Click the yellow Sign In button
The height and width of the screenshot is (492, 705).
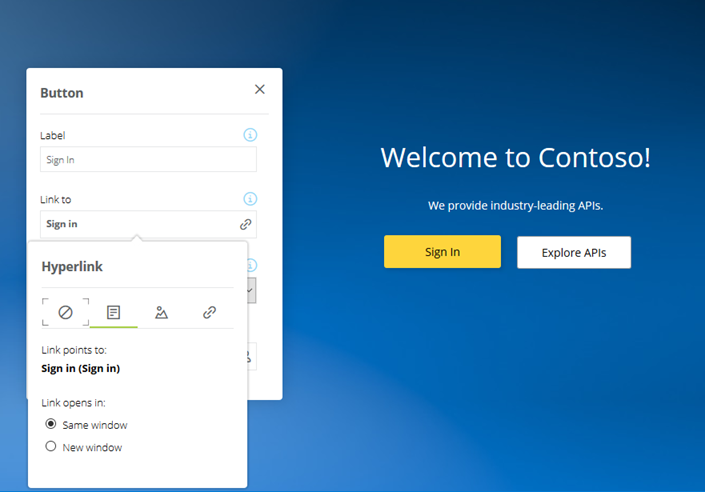pos(442,252)
